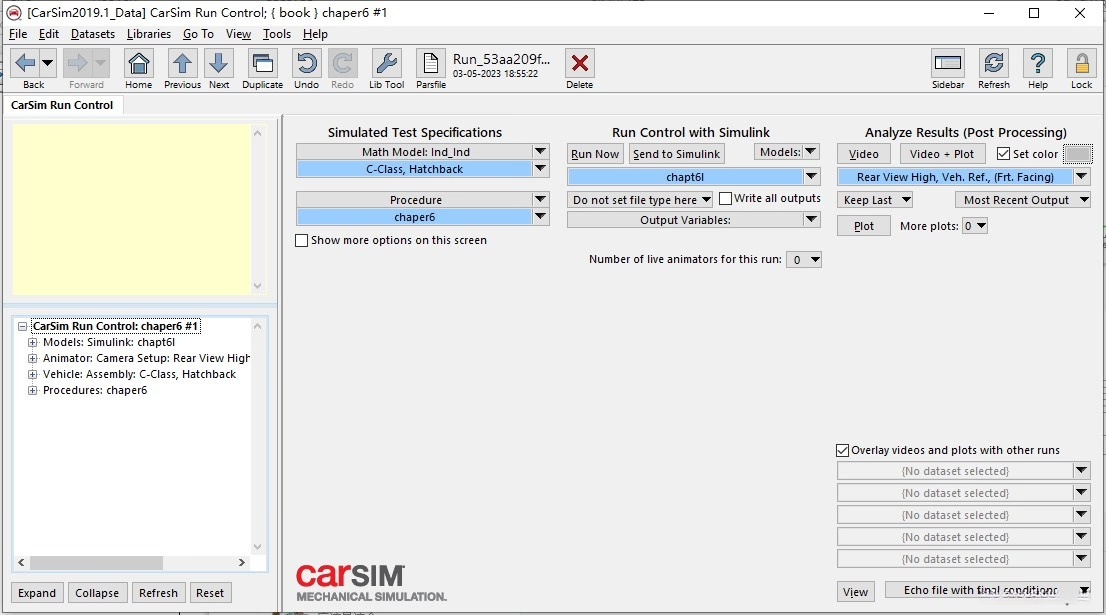Image resolution: width=1106 pixels, height=615 pixels.
Task: Toggle the Lock padlock icon
Action: pos(1081,63)
